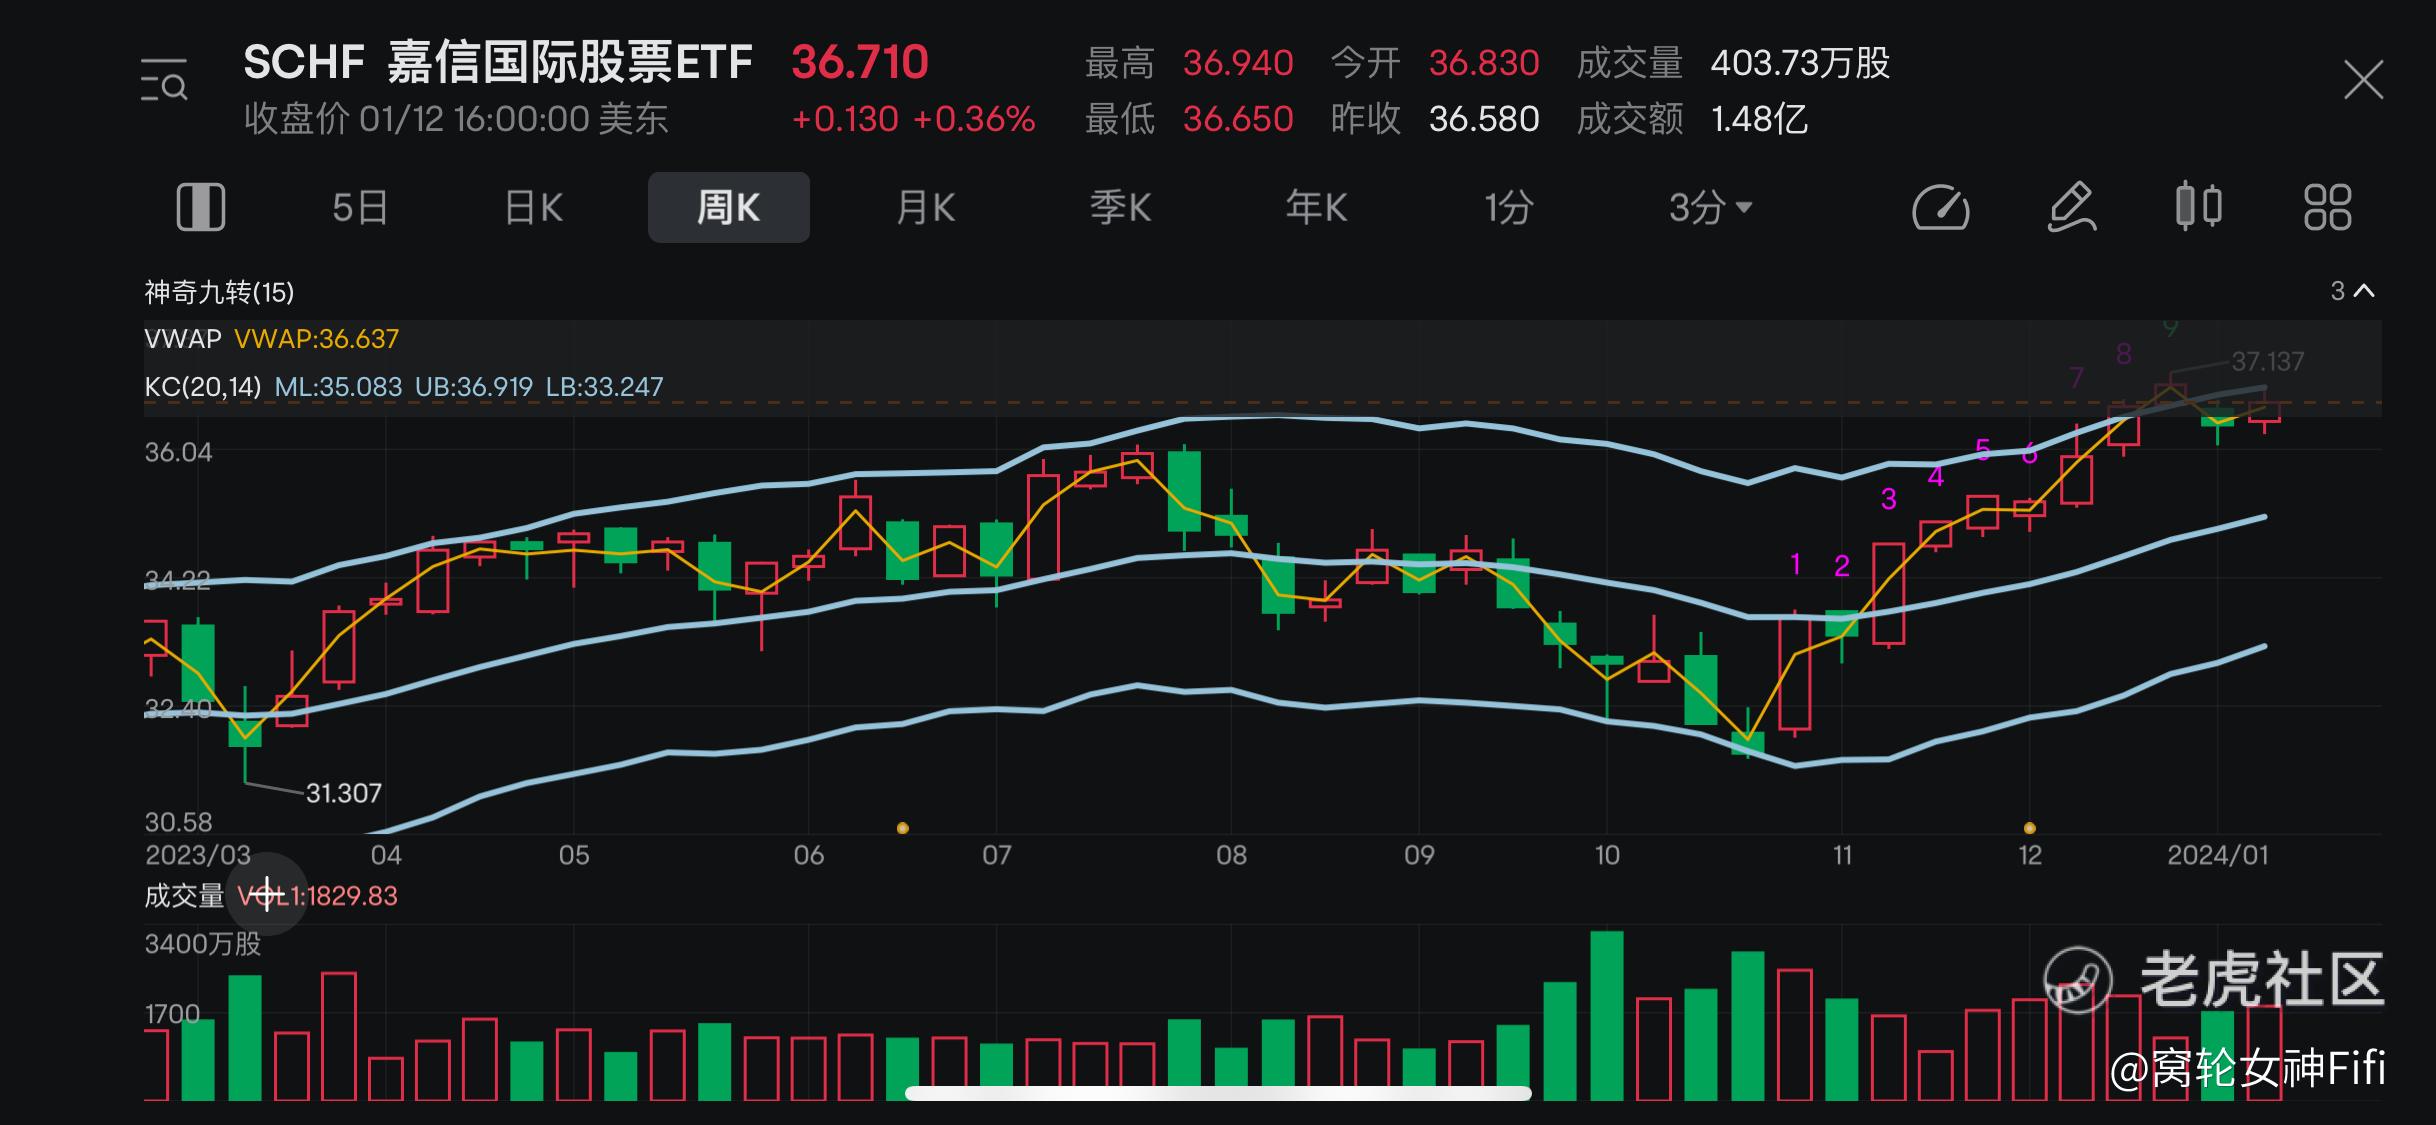Tap the VWAP indicator label
This screenshot has width=2436, height=1125.
coord(183,339)
